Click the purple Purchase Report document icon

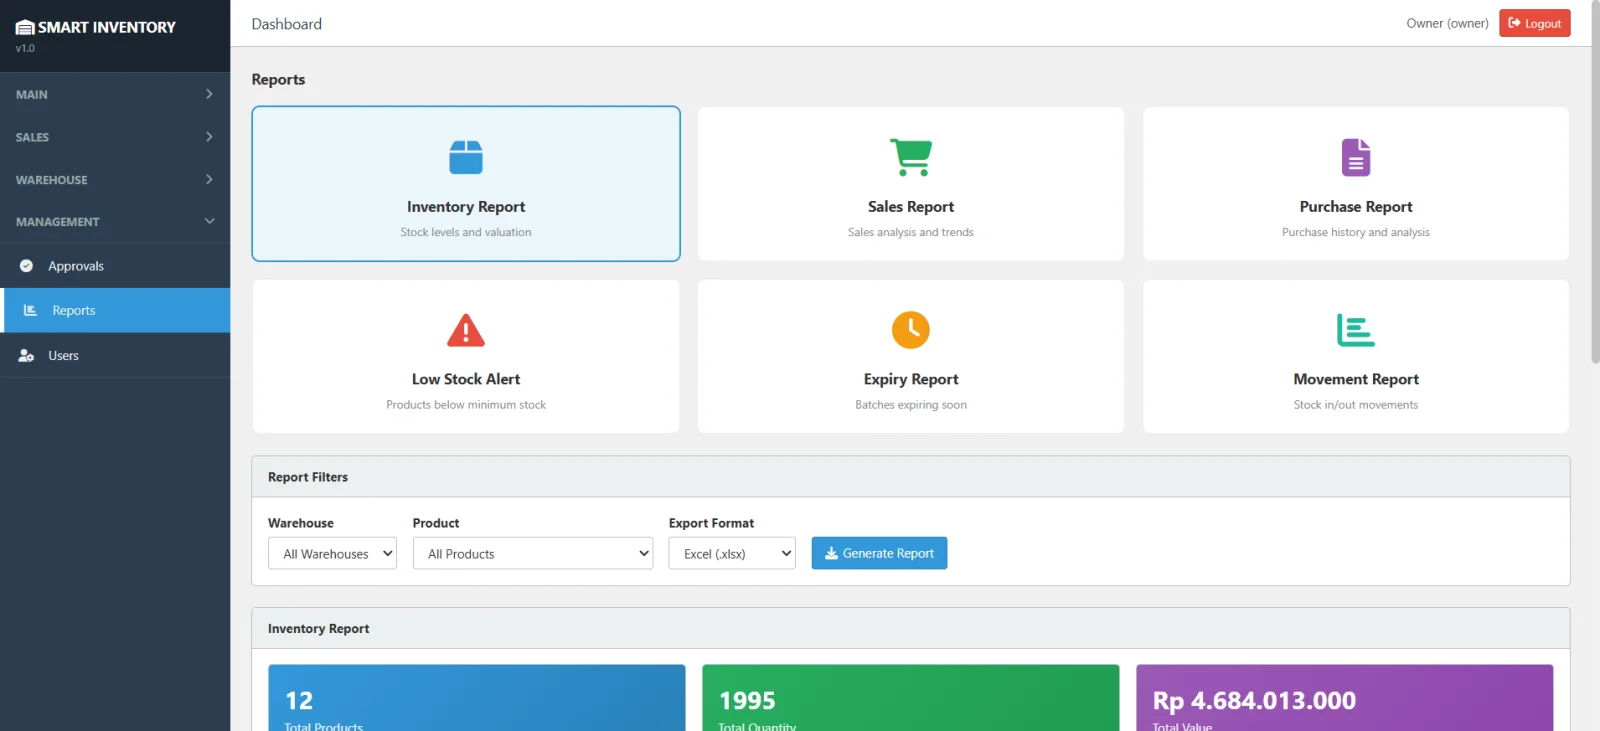[1356, 158]
